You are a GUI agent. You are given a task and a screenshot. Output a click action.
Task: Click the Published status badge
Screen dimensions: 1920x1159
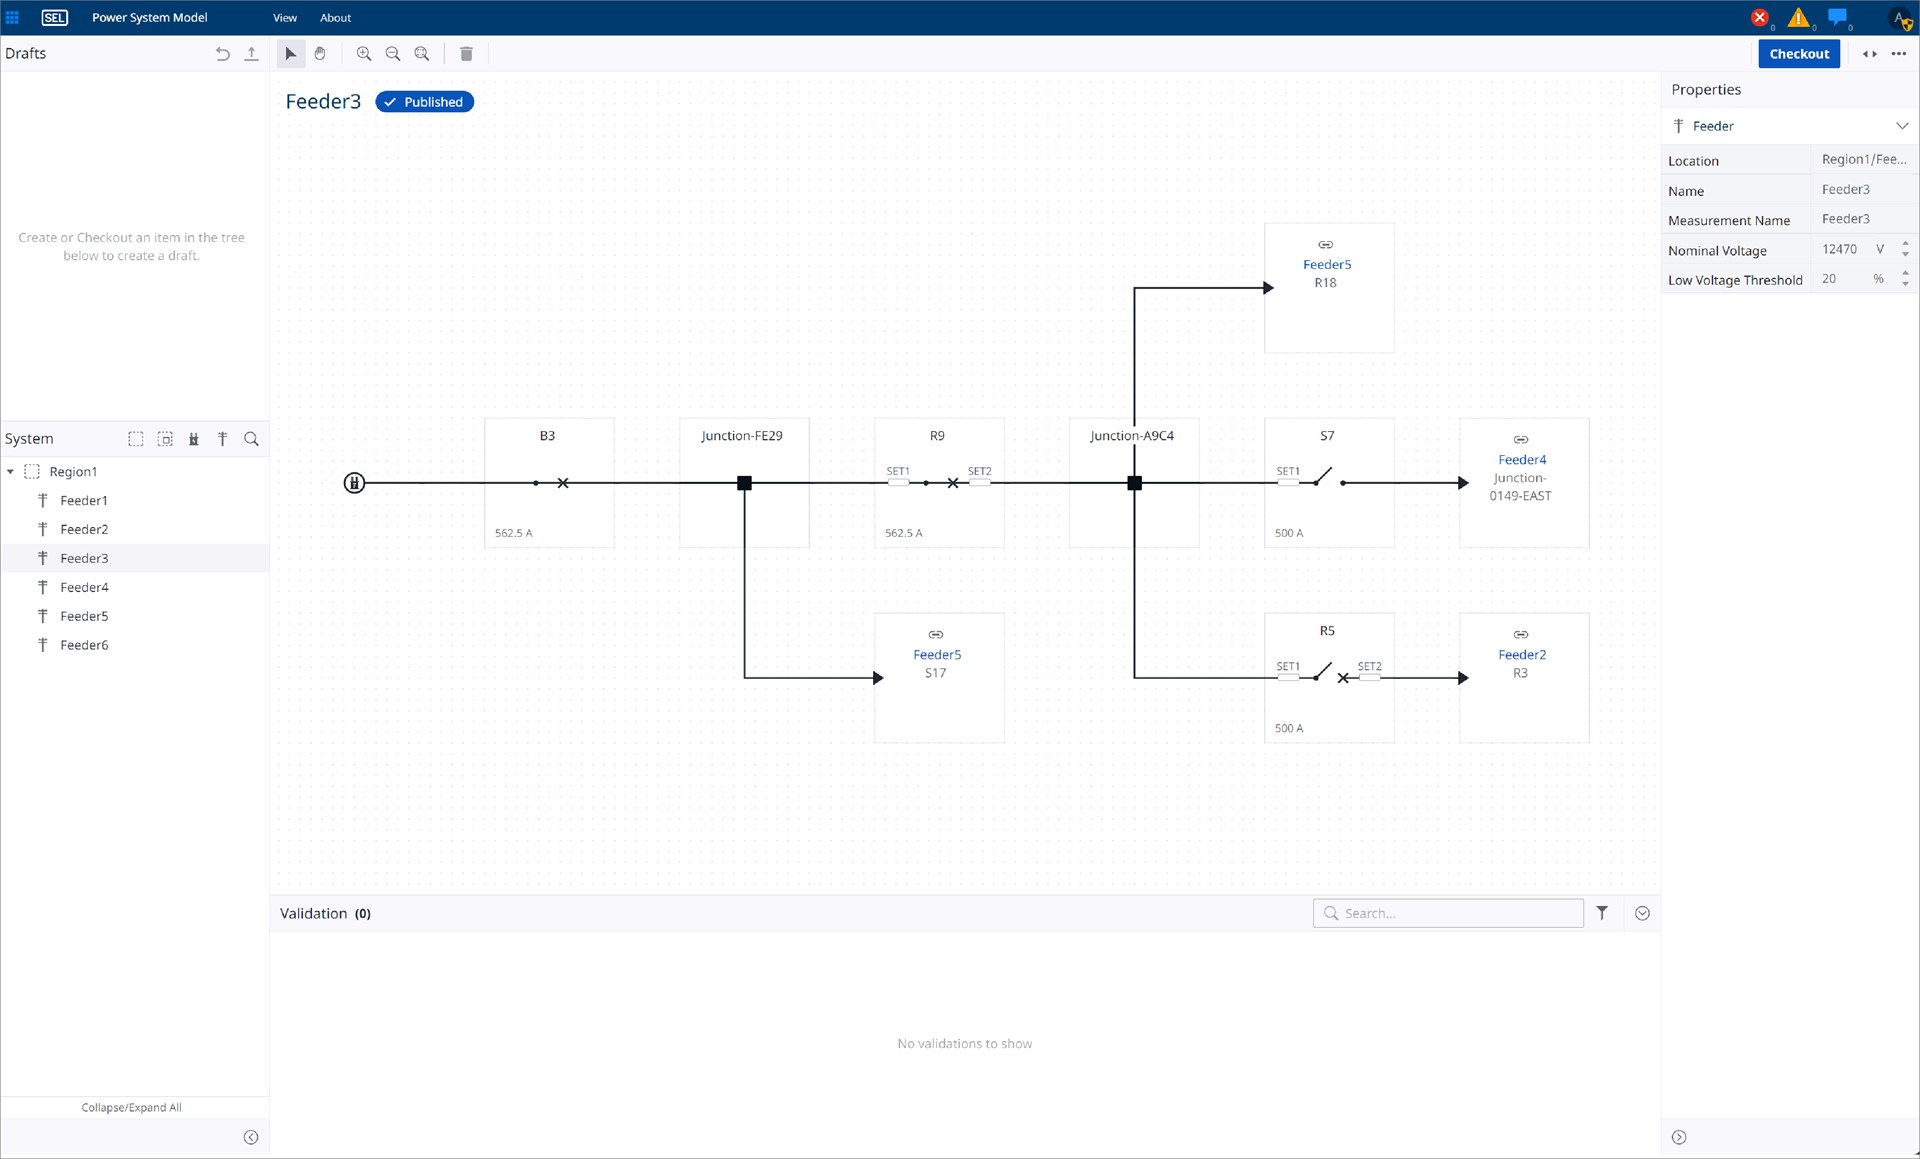pyautogui.click(x=424, y=102)
